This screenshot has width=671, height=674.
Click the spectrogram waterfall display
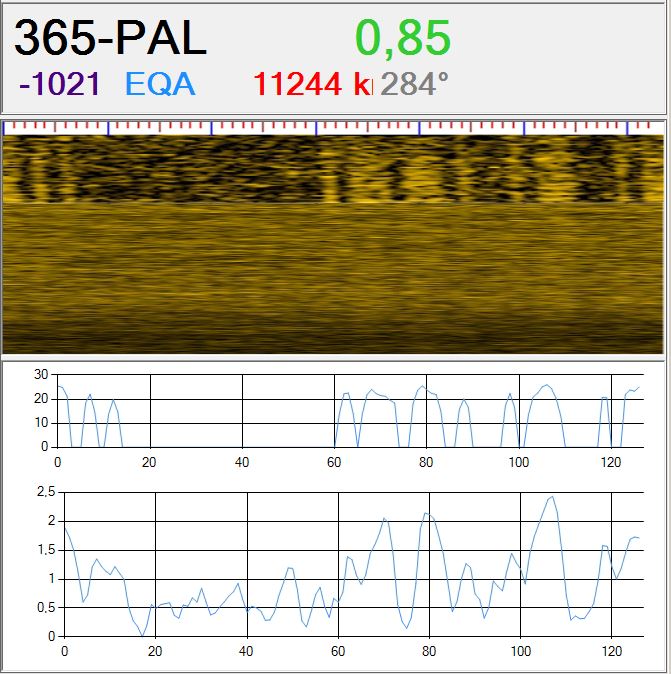(333, 244)
